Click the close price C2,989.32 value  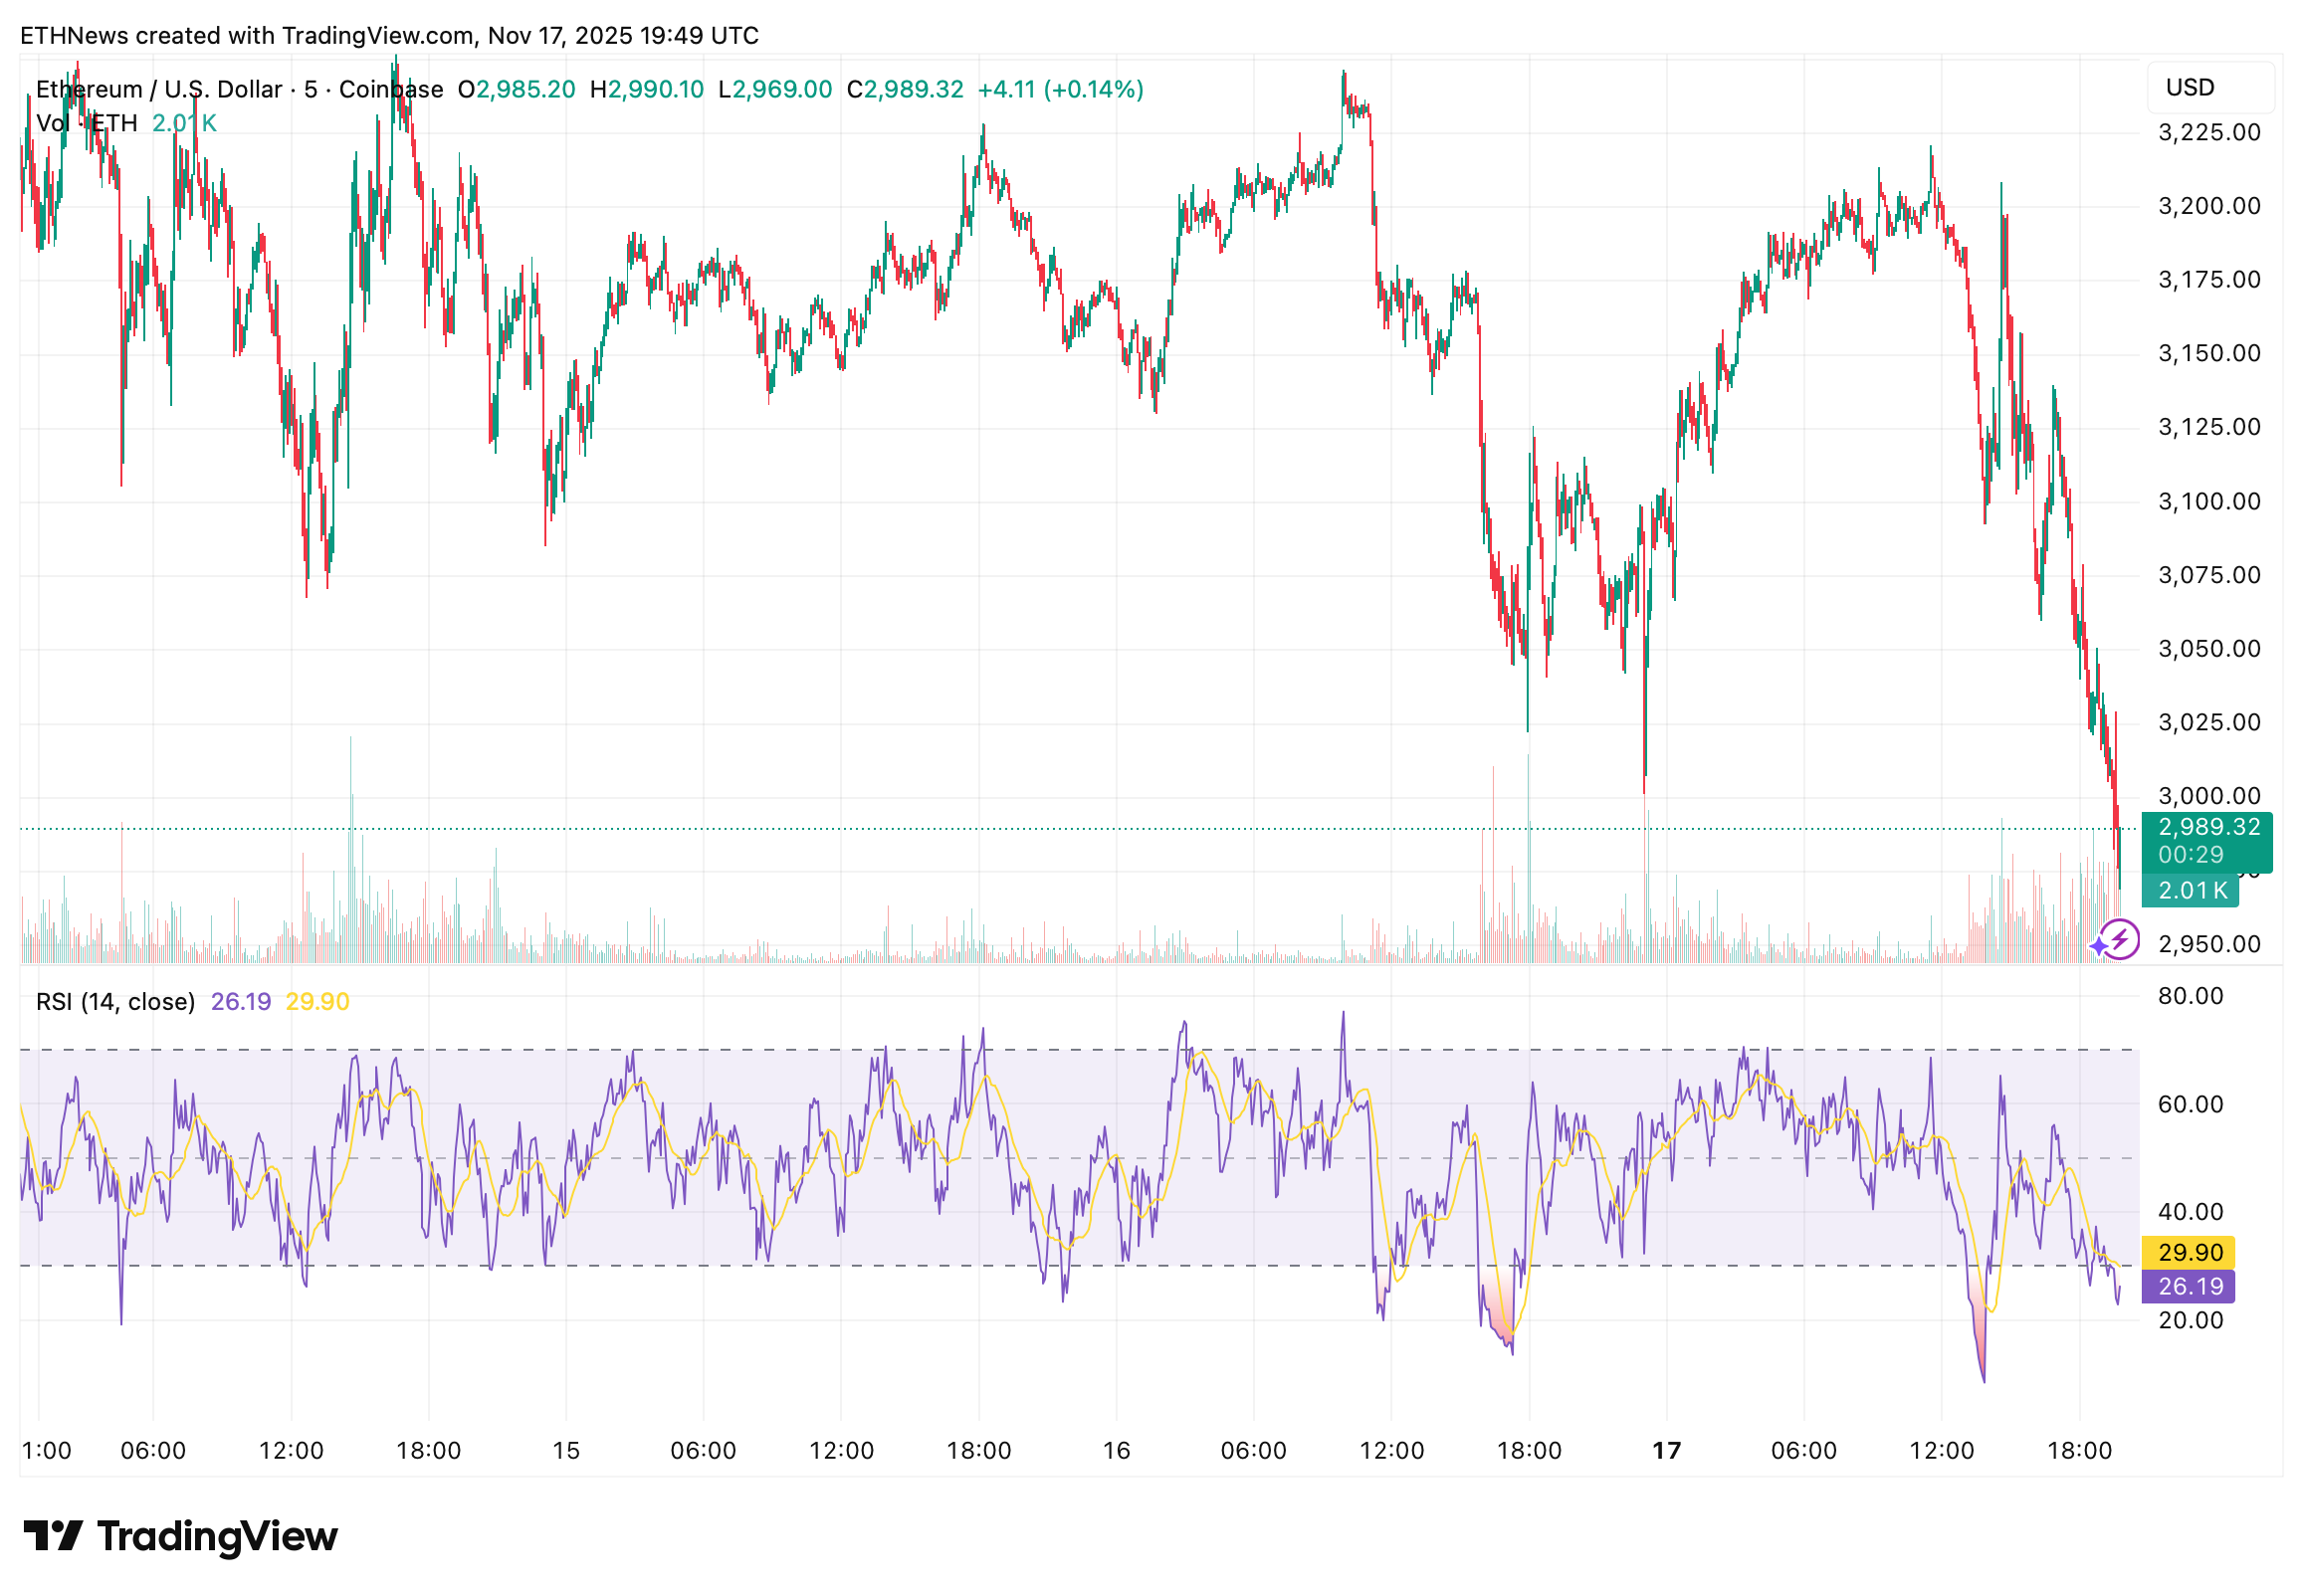[x=905, y=89]
